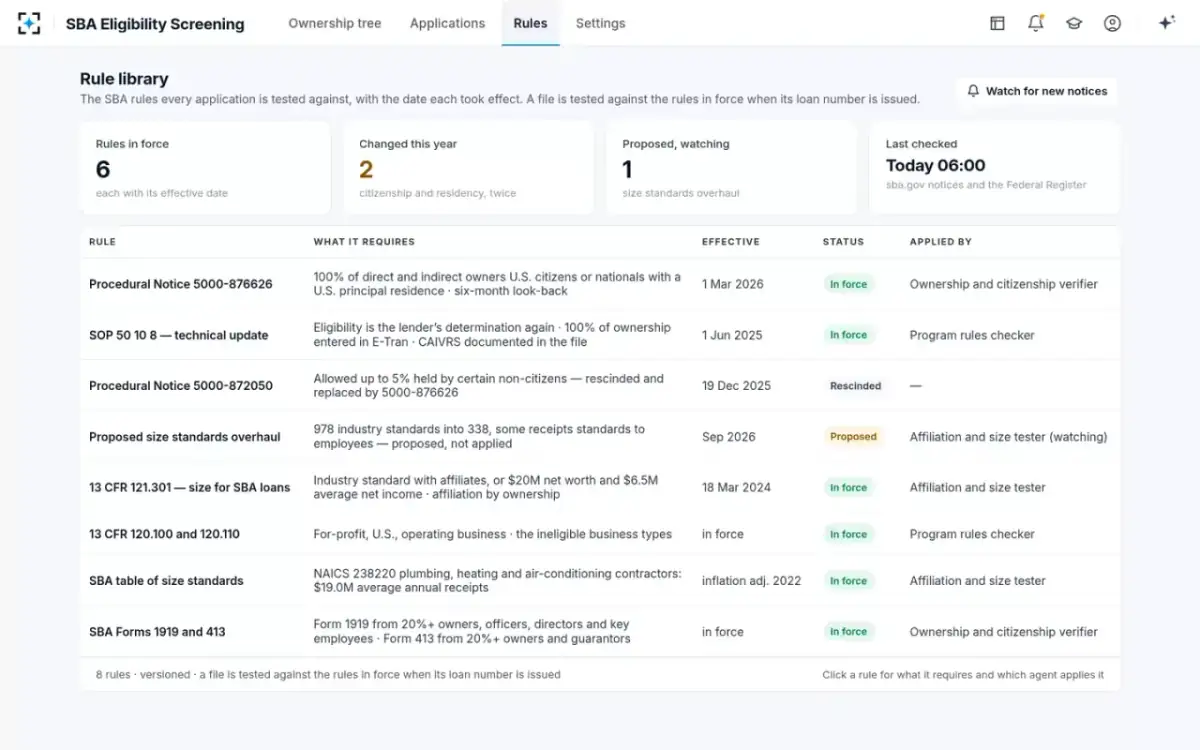
Task: Click the Proposed status badge
Action: pos(853,437)
